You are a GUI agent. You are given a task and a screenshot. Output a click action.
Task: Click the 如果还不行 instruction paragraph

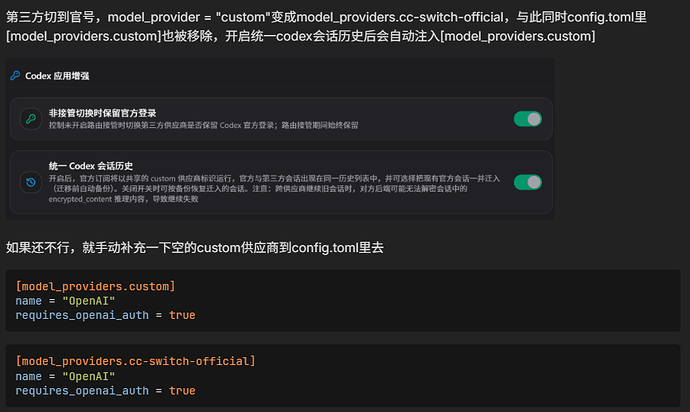coord(195,248)
